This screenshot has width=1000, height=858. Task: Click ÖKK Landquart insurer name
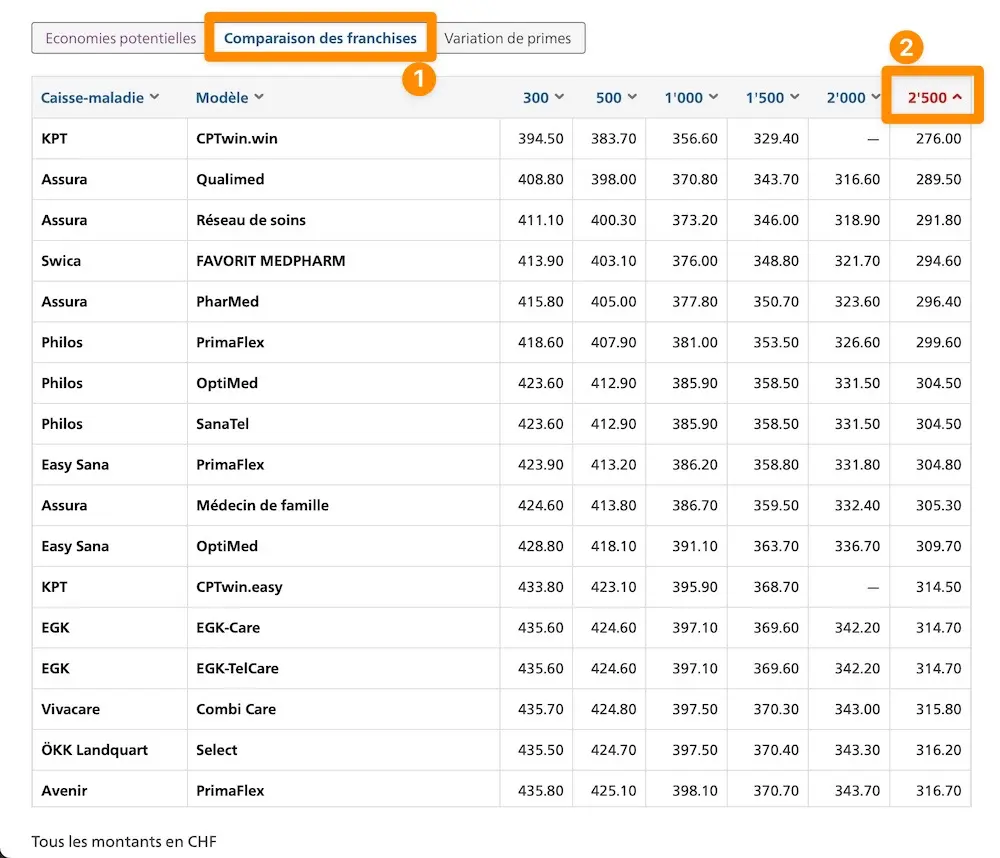click(x=94, y=750)
